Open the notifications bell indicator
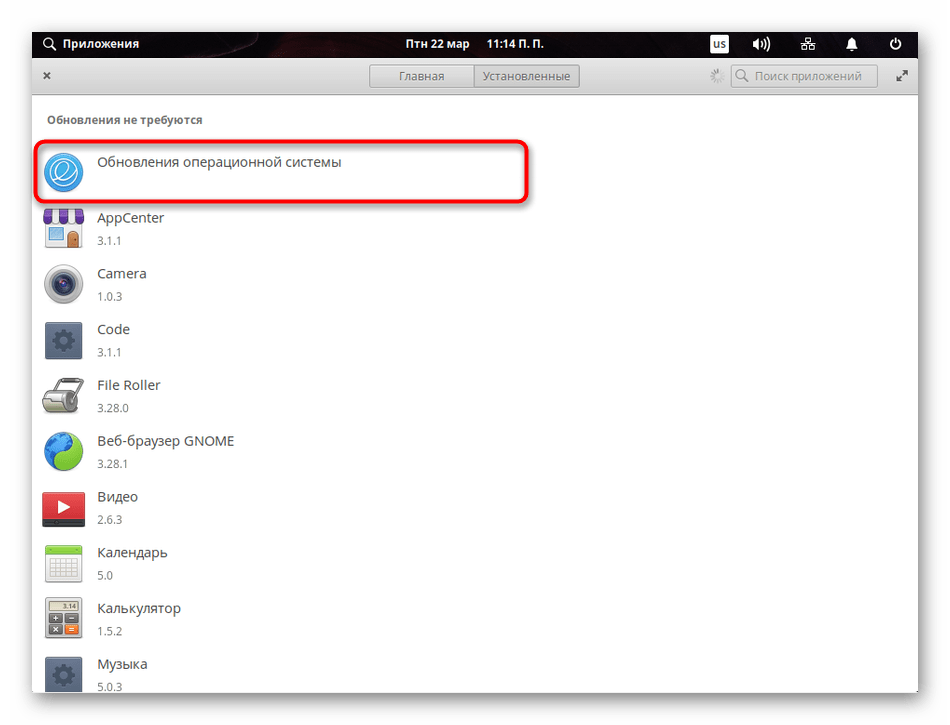Viewport: 950px width, 725px height. pyautogui.click(x=851, y=44)
